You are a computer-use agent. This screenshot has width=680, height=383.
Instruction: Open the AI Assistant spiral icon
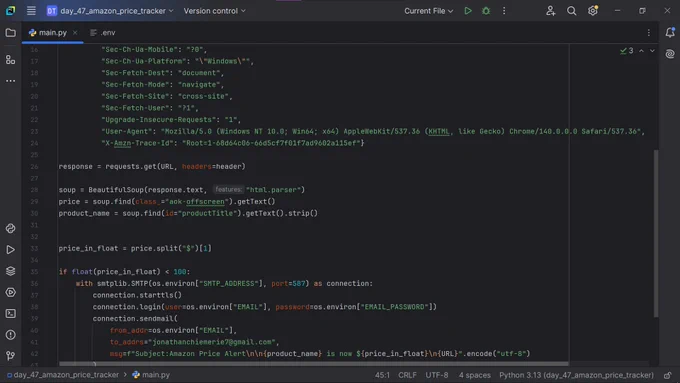[x=670, y=54]
